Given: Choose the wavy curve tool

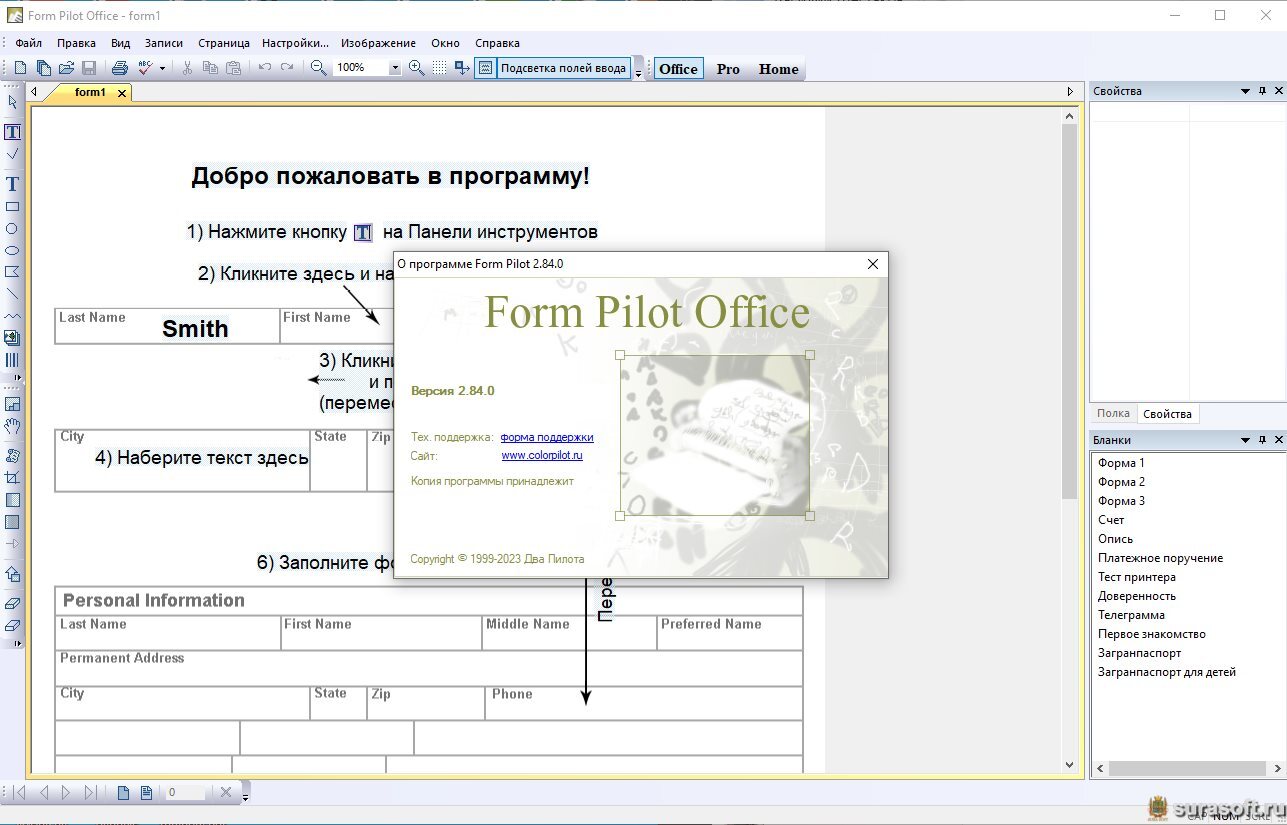Looking at the screenshot, I should pos(12,316).
